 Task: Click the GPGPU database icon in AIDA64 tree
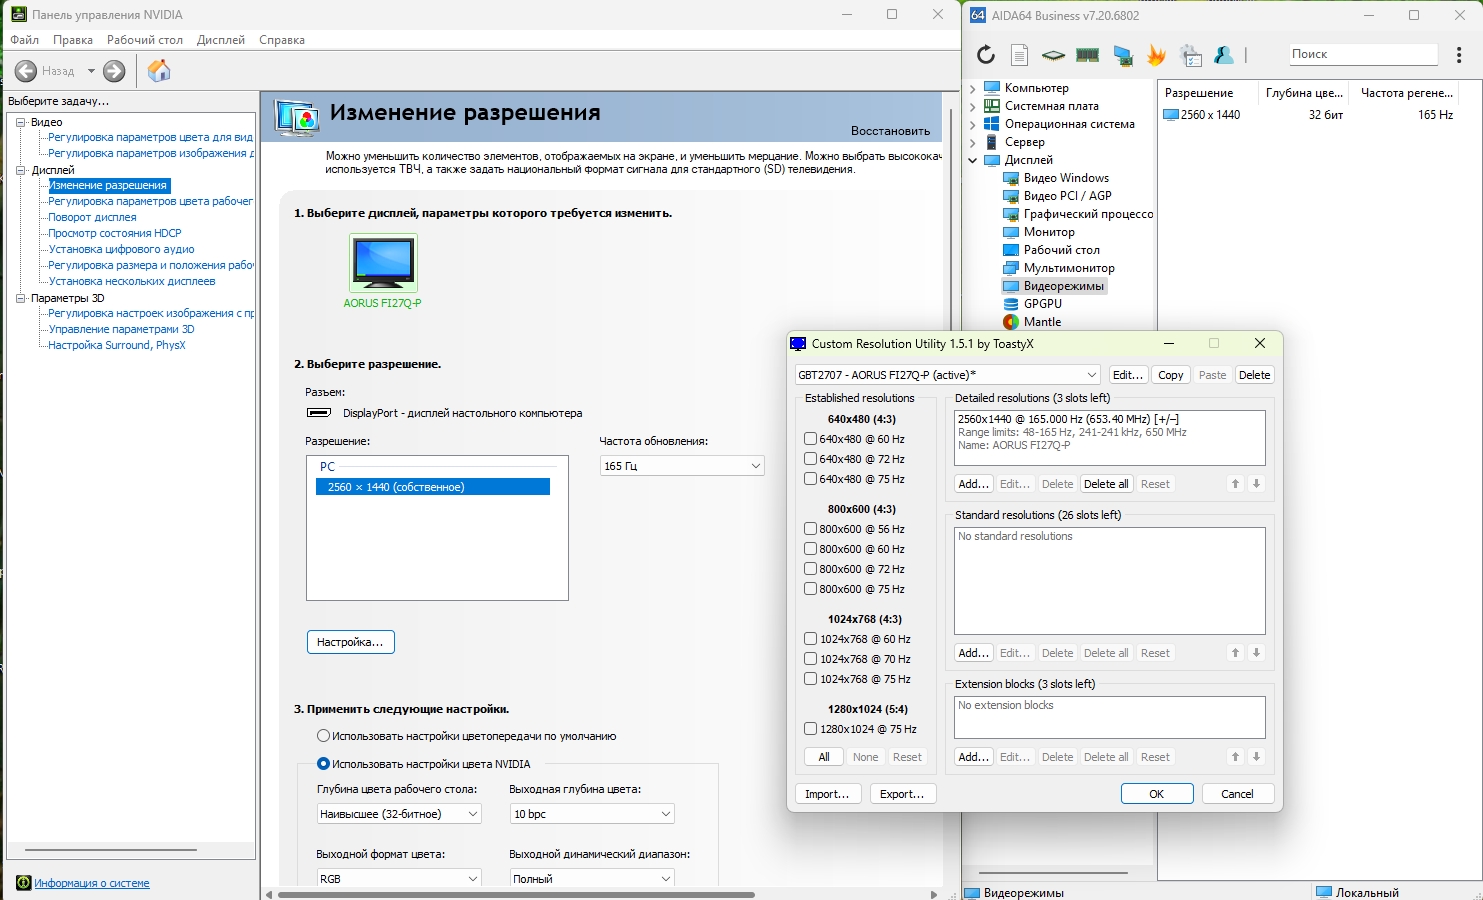click(x=1011, y=304)
